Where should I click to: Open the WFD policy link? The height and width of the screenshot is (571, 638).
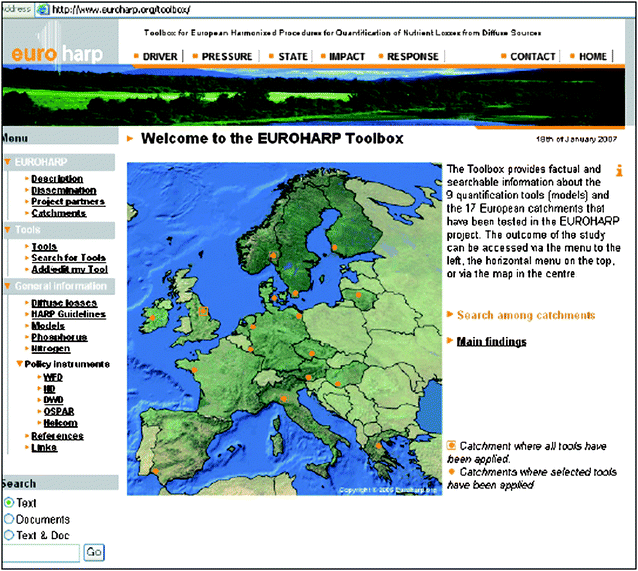53,377
